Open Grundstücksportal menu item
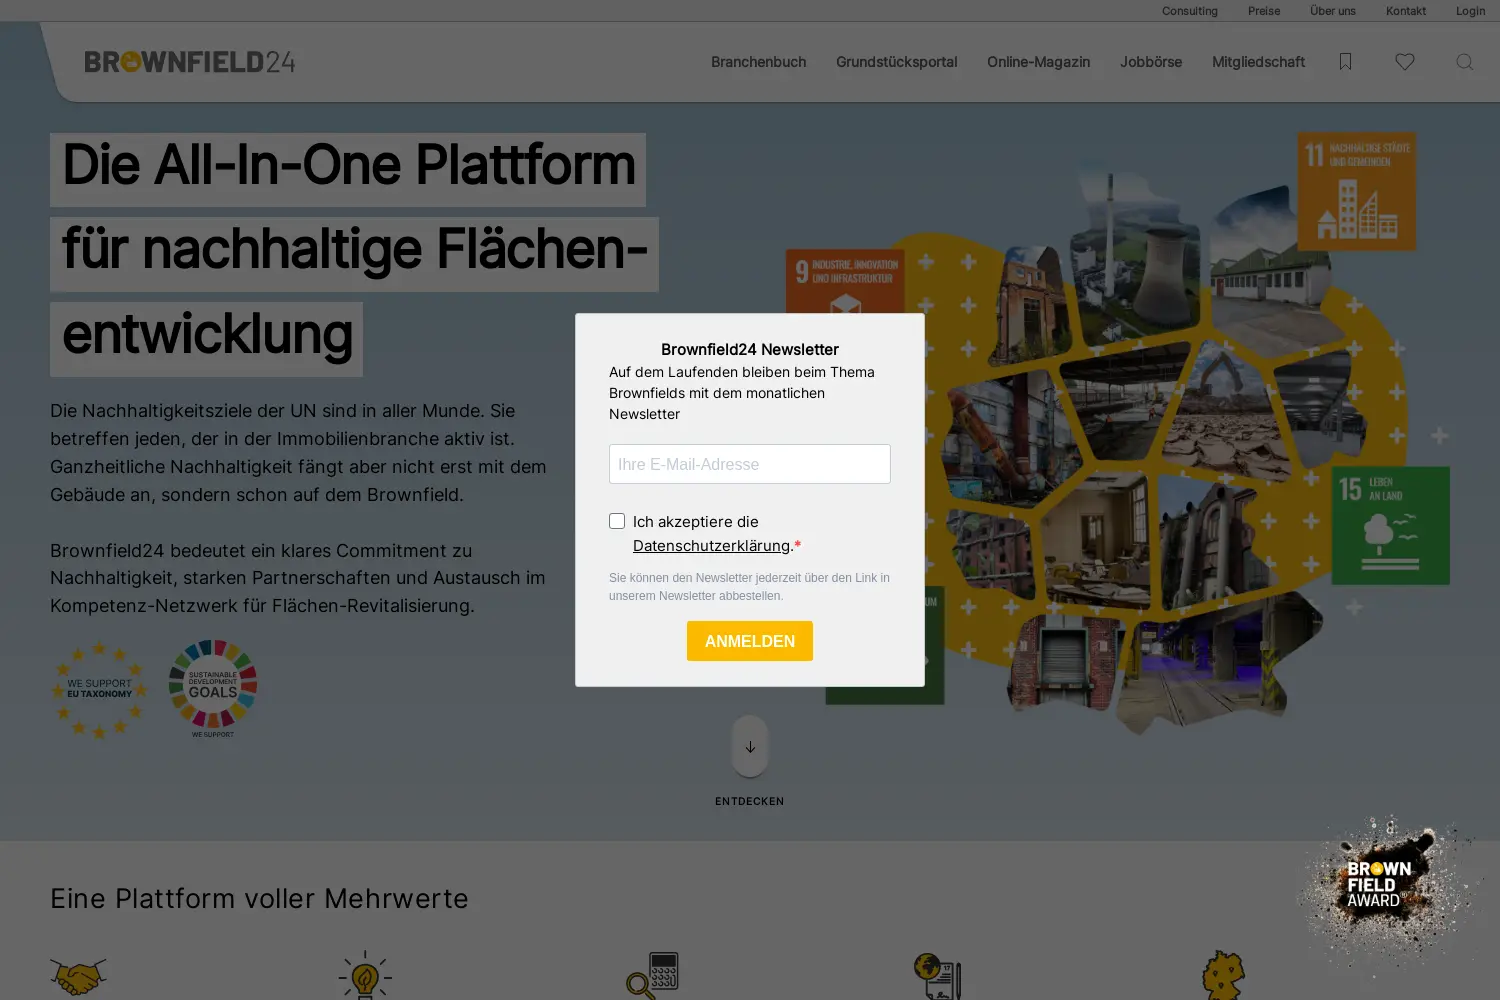 [897, 62]
